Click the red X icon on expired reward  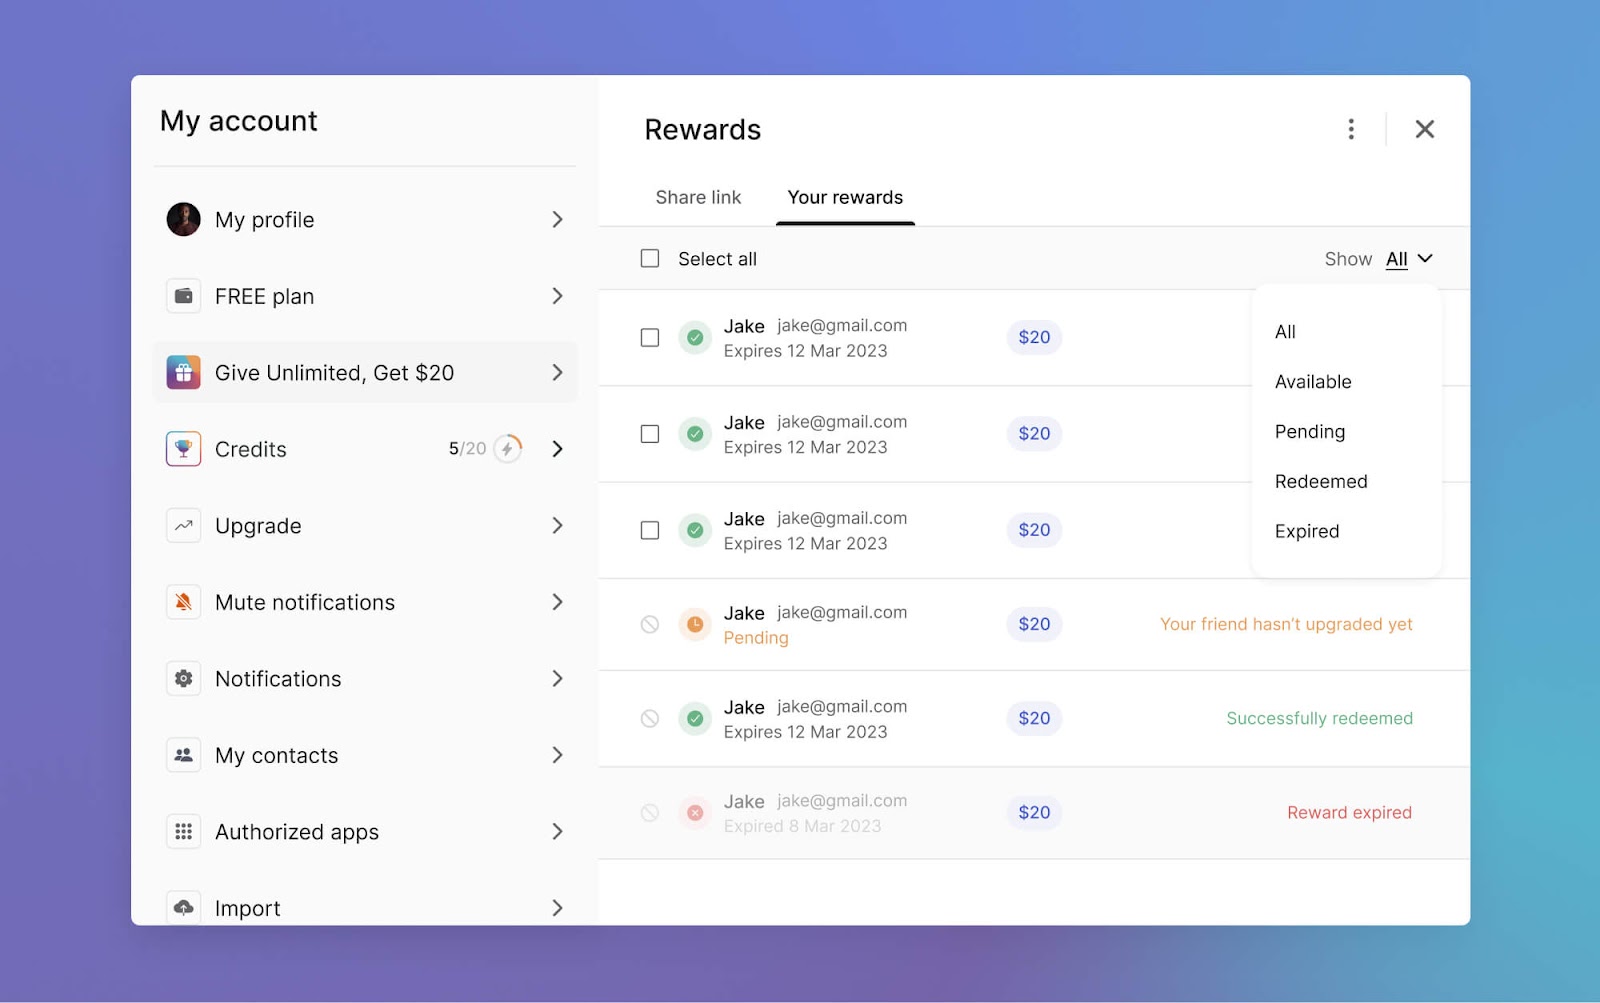(695, 813)
